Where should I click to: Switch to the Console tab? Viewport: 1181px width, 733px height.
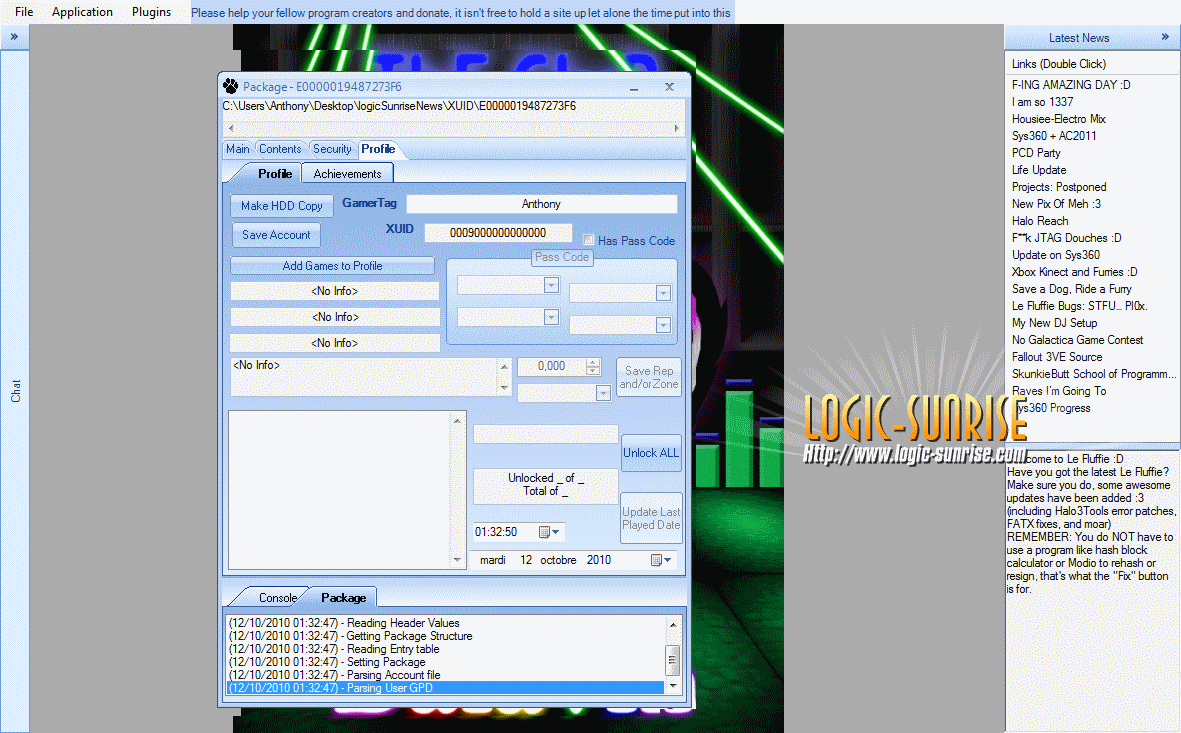278,597
